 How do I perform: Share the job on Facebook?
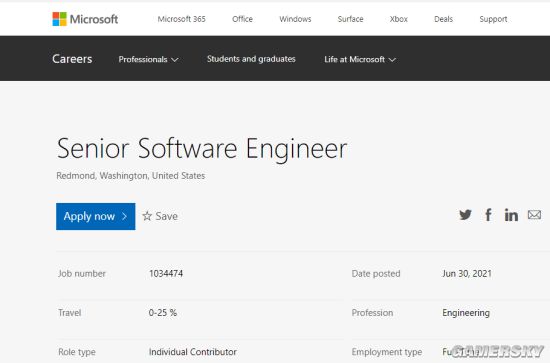coord(488,215)
